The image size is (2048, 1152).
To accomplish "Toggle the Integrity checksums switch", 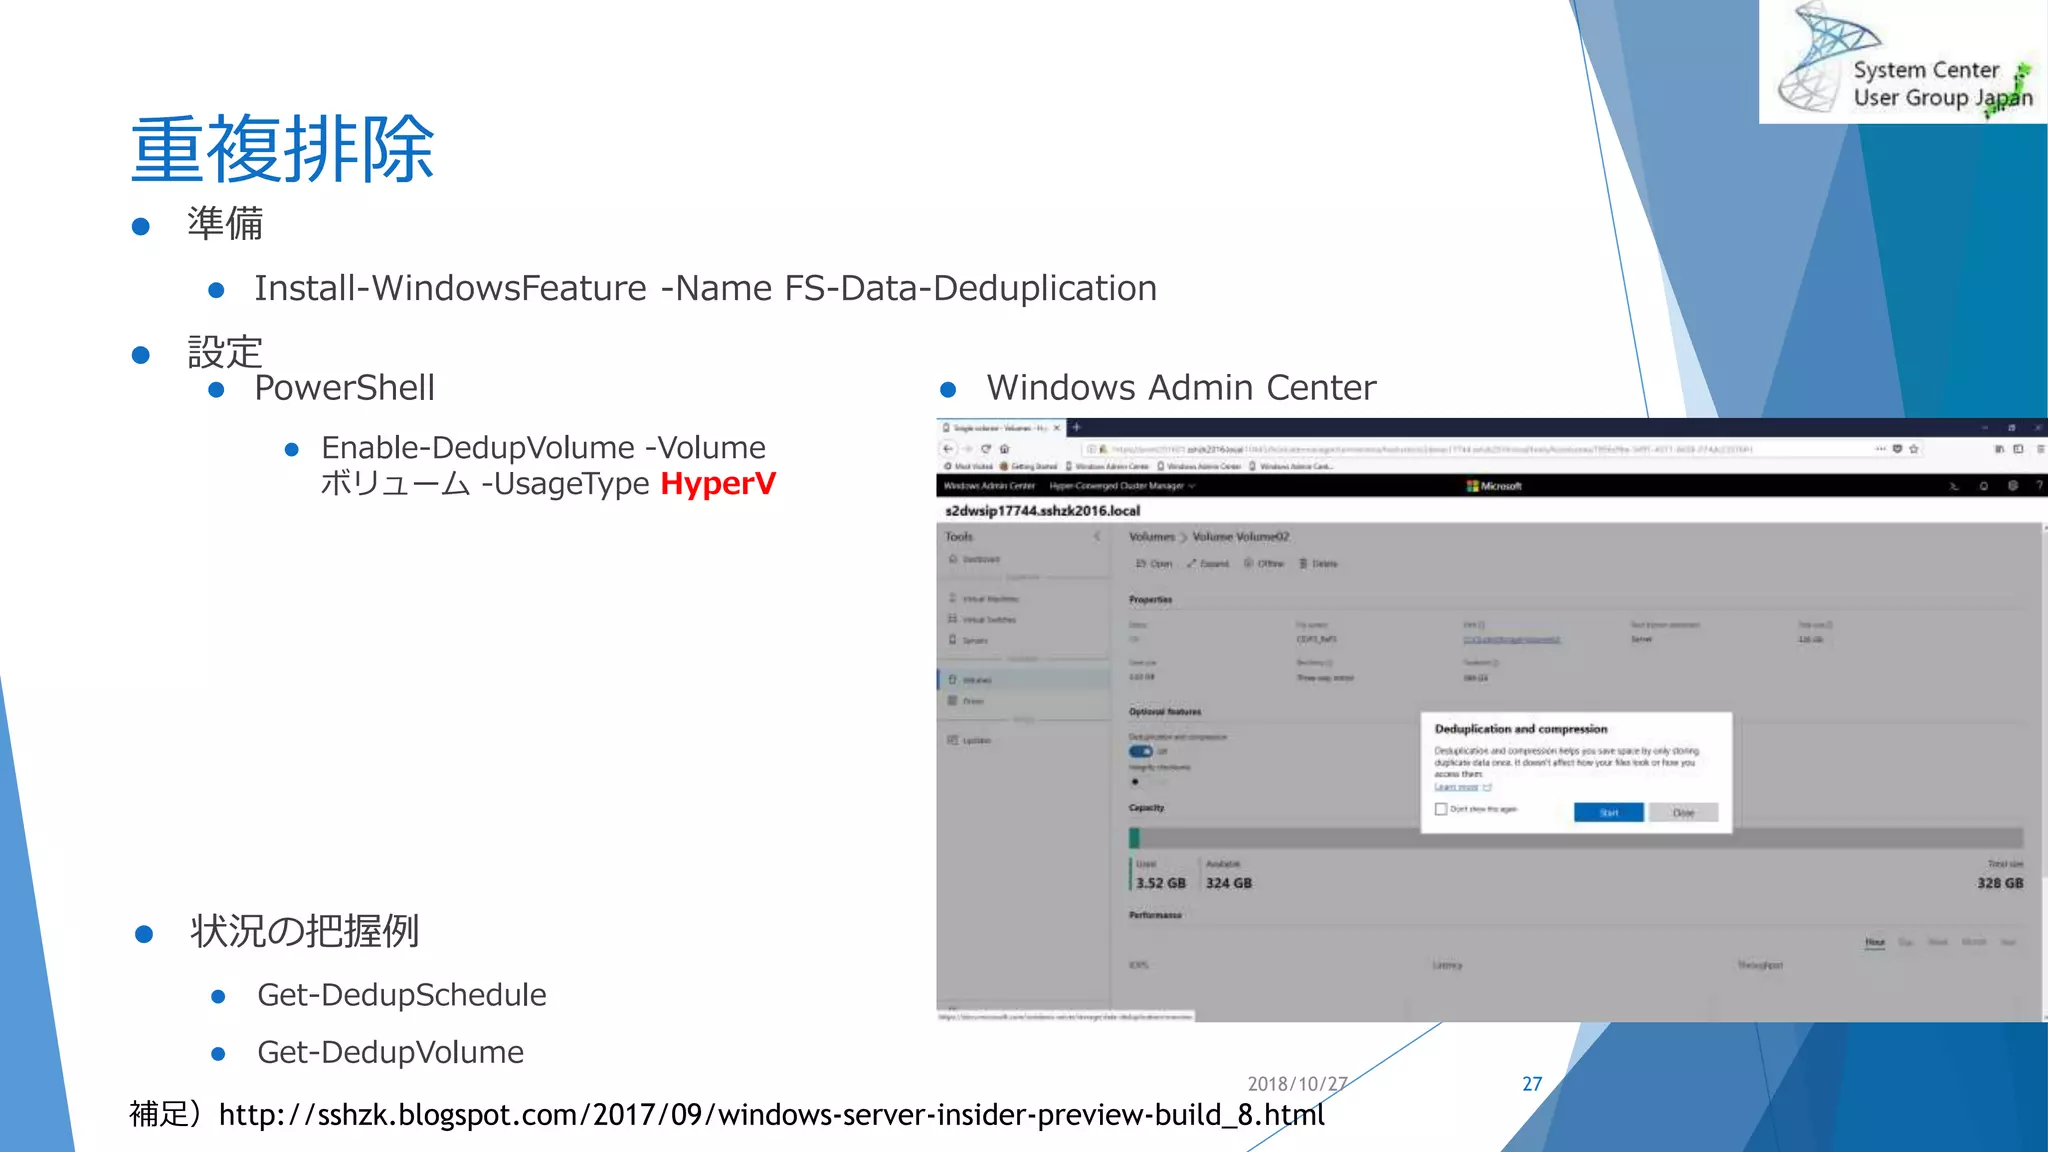I will click(1141, 782).
